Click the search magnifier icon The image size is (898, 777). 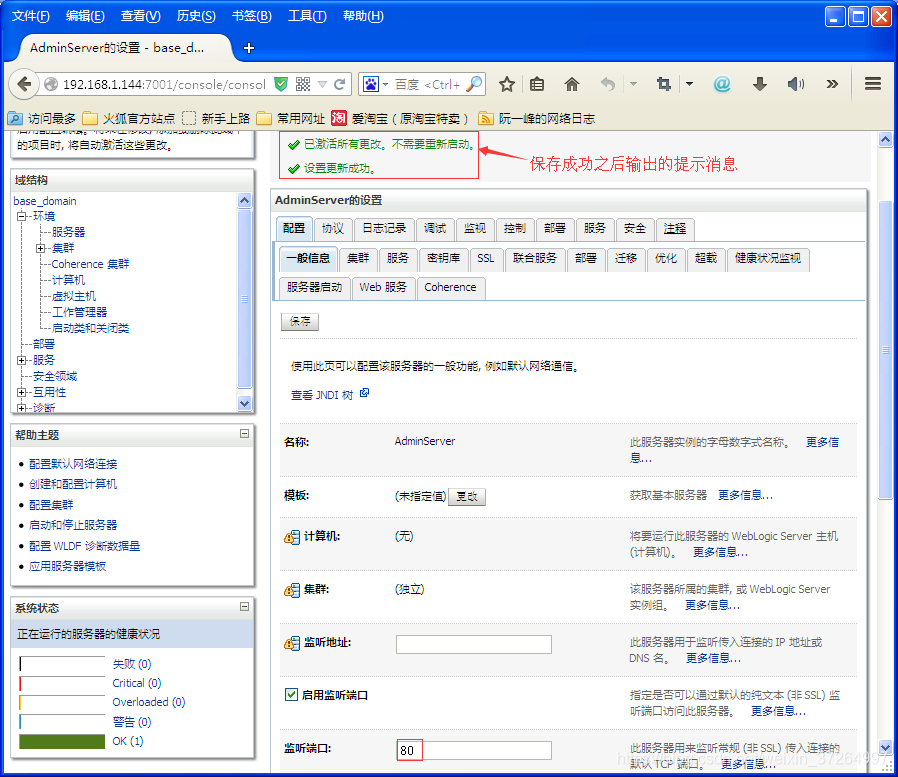coord(474,84)
